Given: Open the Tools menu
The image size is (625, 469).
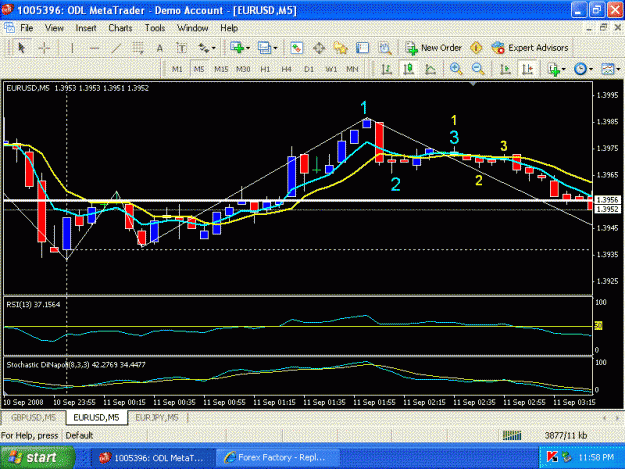Looking at the screenshot, I should (x=155, y=28).
